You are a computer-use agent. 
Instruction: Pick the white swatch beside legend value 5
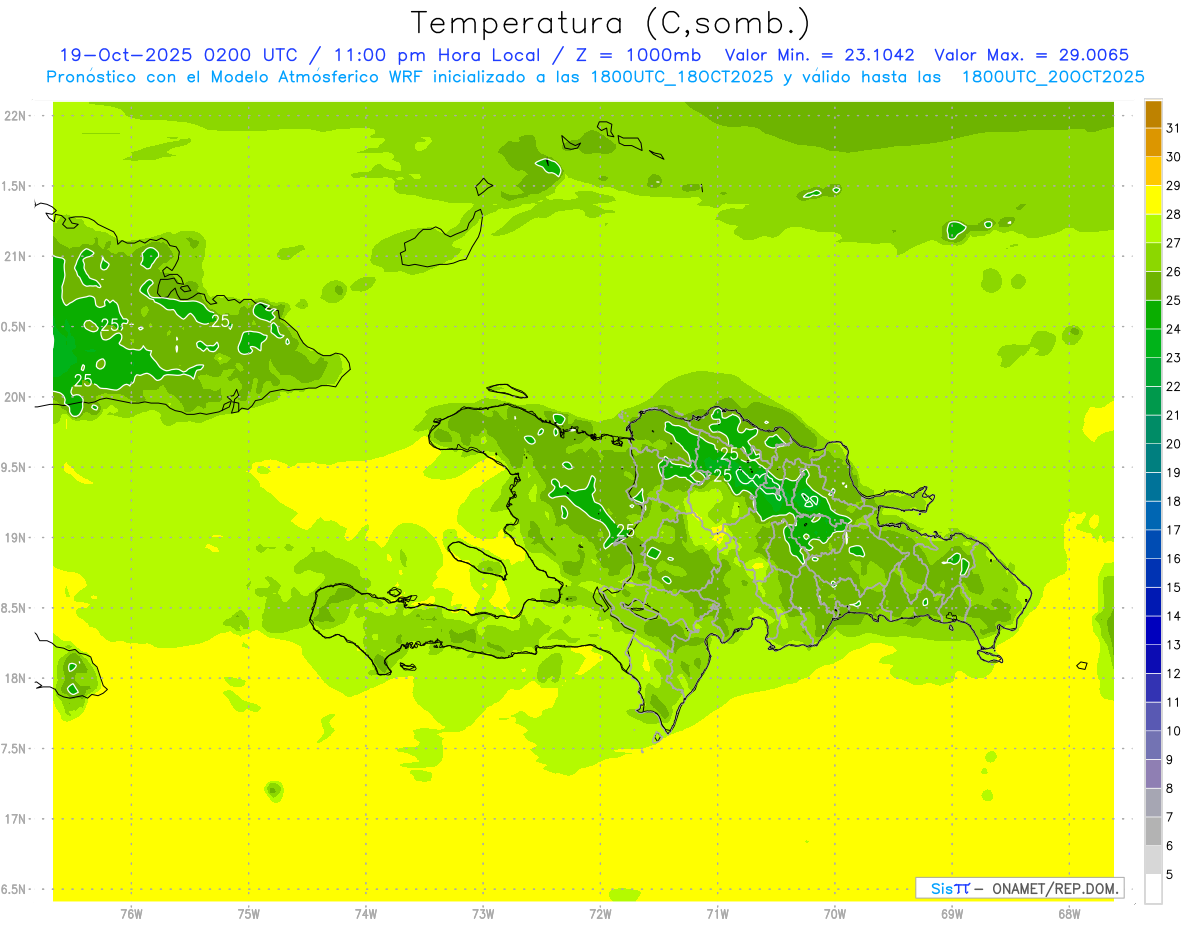(x=1153, y=888)
